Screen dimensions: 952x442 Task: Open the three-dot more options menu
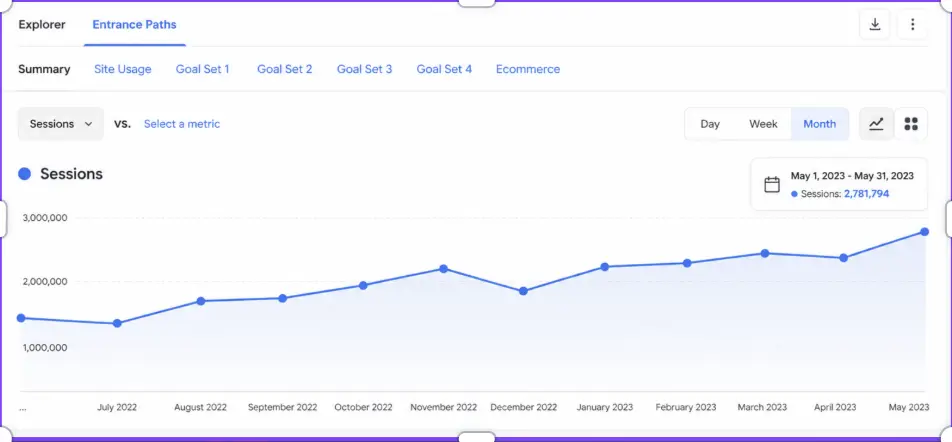pyautogui.click(x=912, y=24)
